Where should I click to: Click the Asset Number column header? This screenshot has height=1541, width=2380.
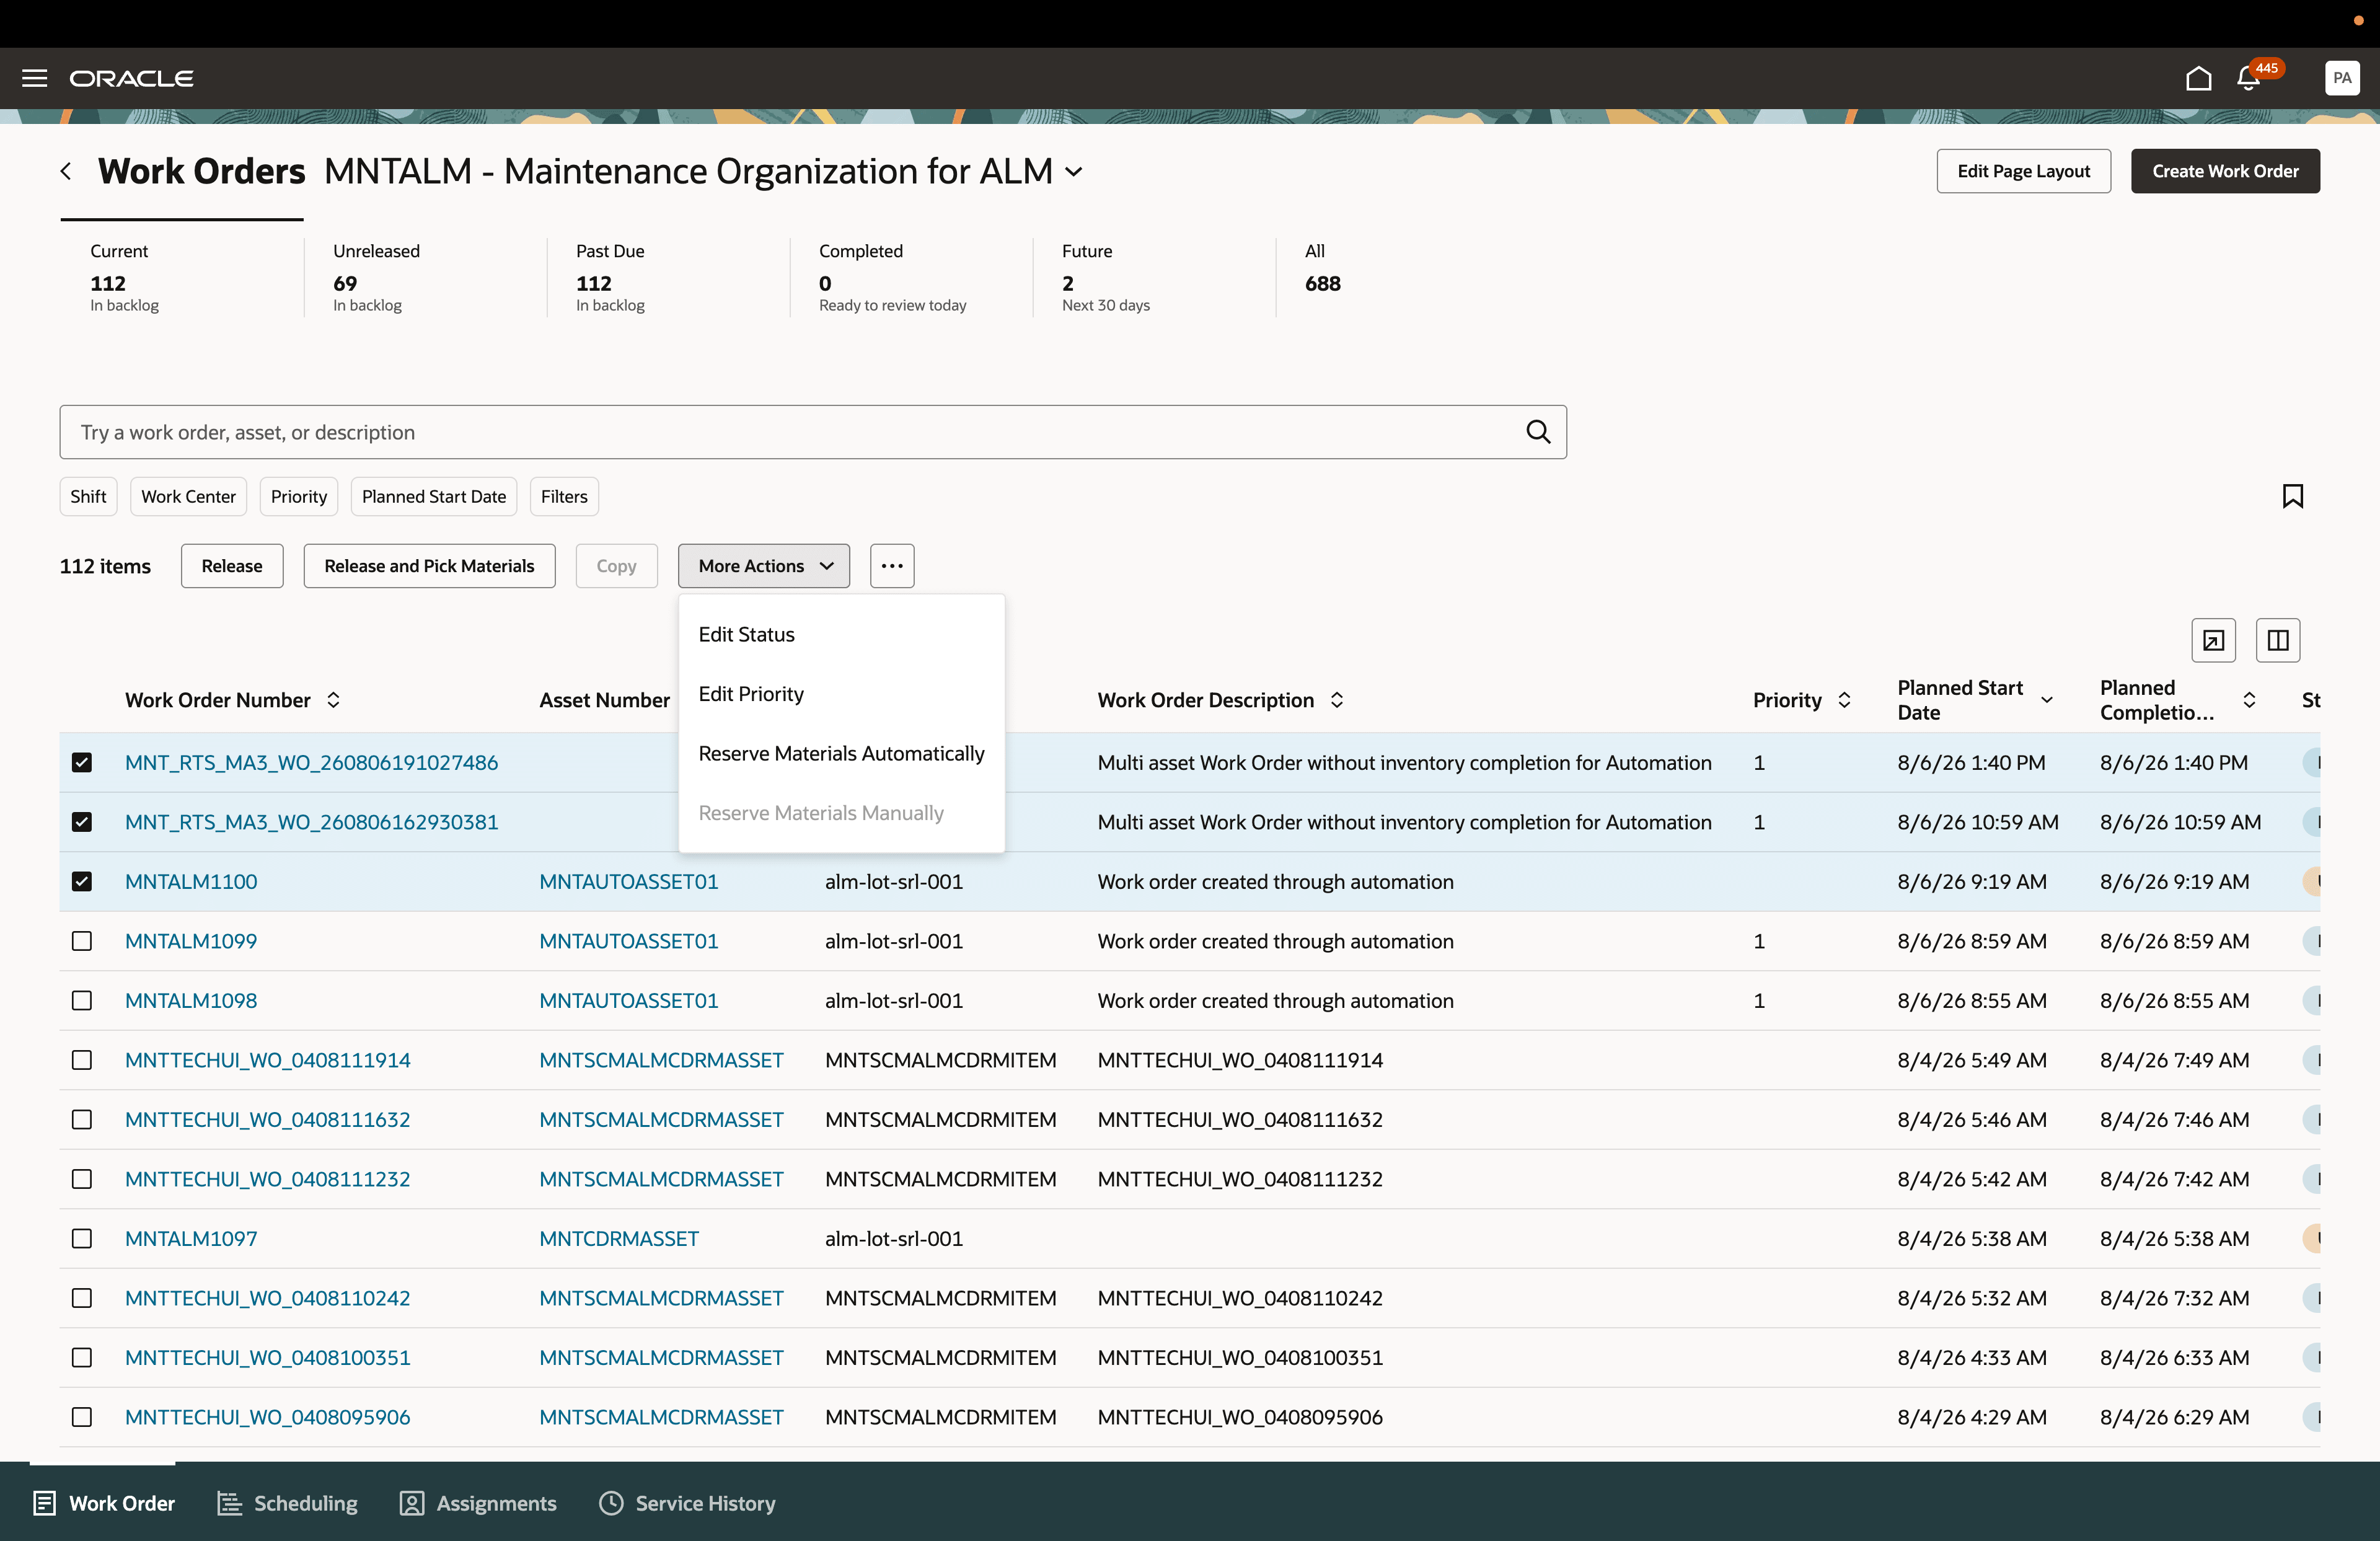point(605,700)
